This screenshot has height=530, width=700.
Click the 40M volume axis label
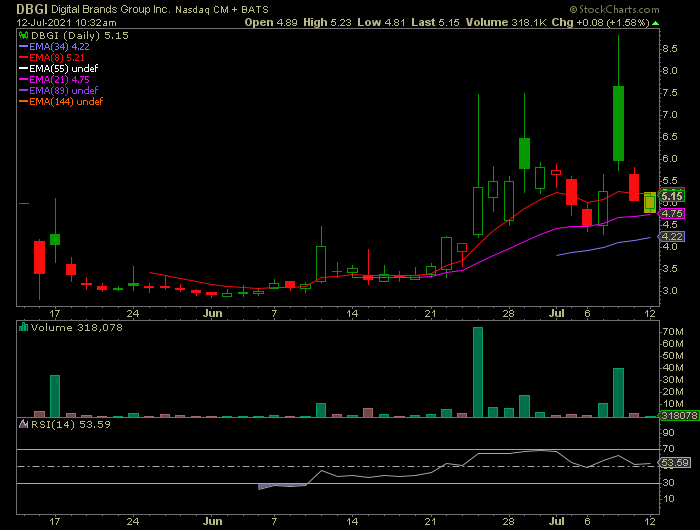pyautogui.click(x=672, y=368)
